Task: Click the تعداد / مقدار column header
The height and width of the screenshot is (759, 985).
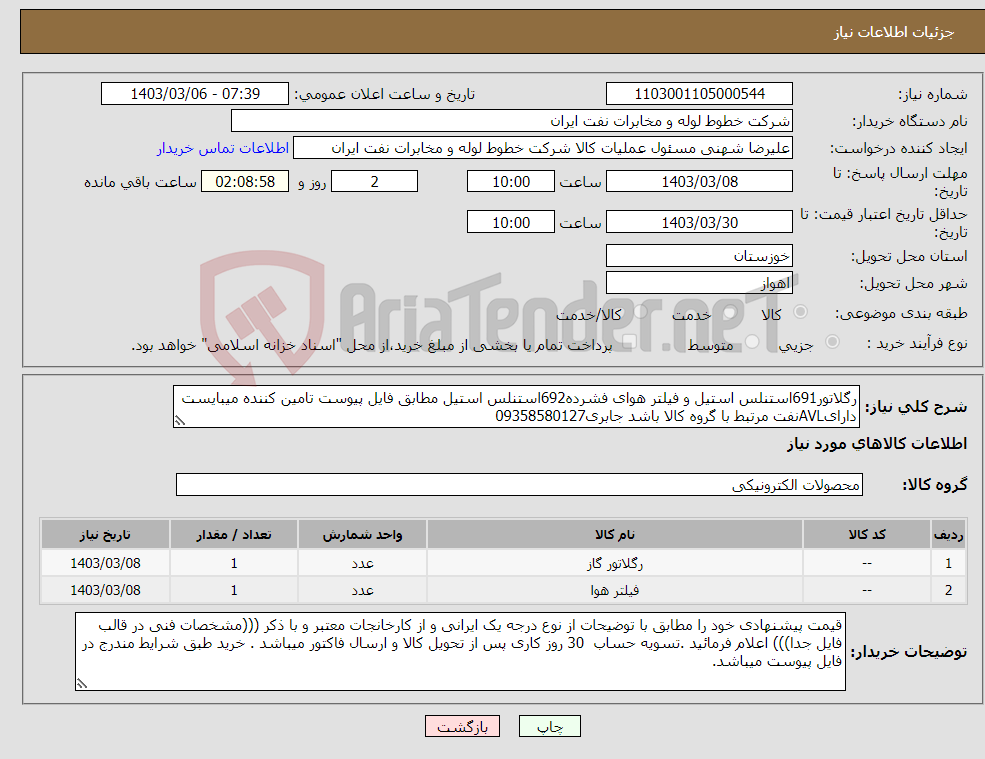Action: (234, 535)
